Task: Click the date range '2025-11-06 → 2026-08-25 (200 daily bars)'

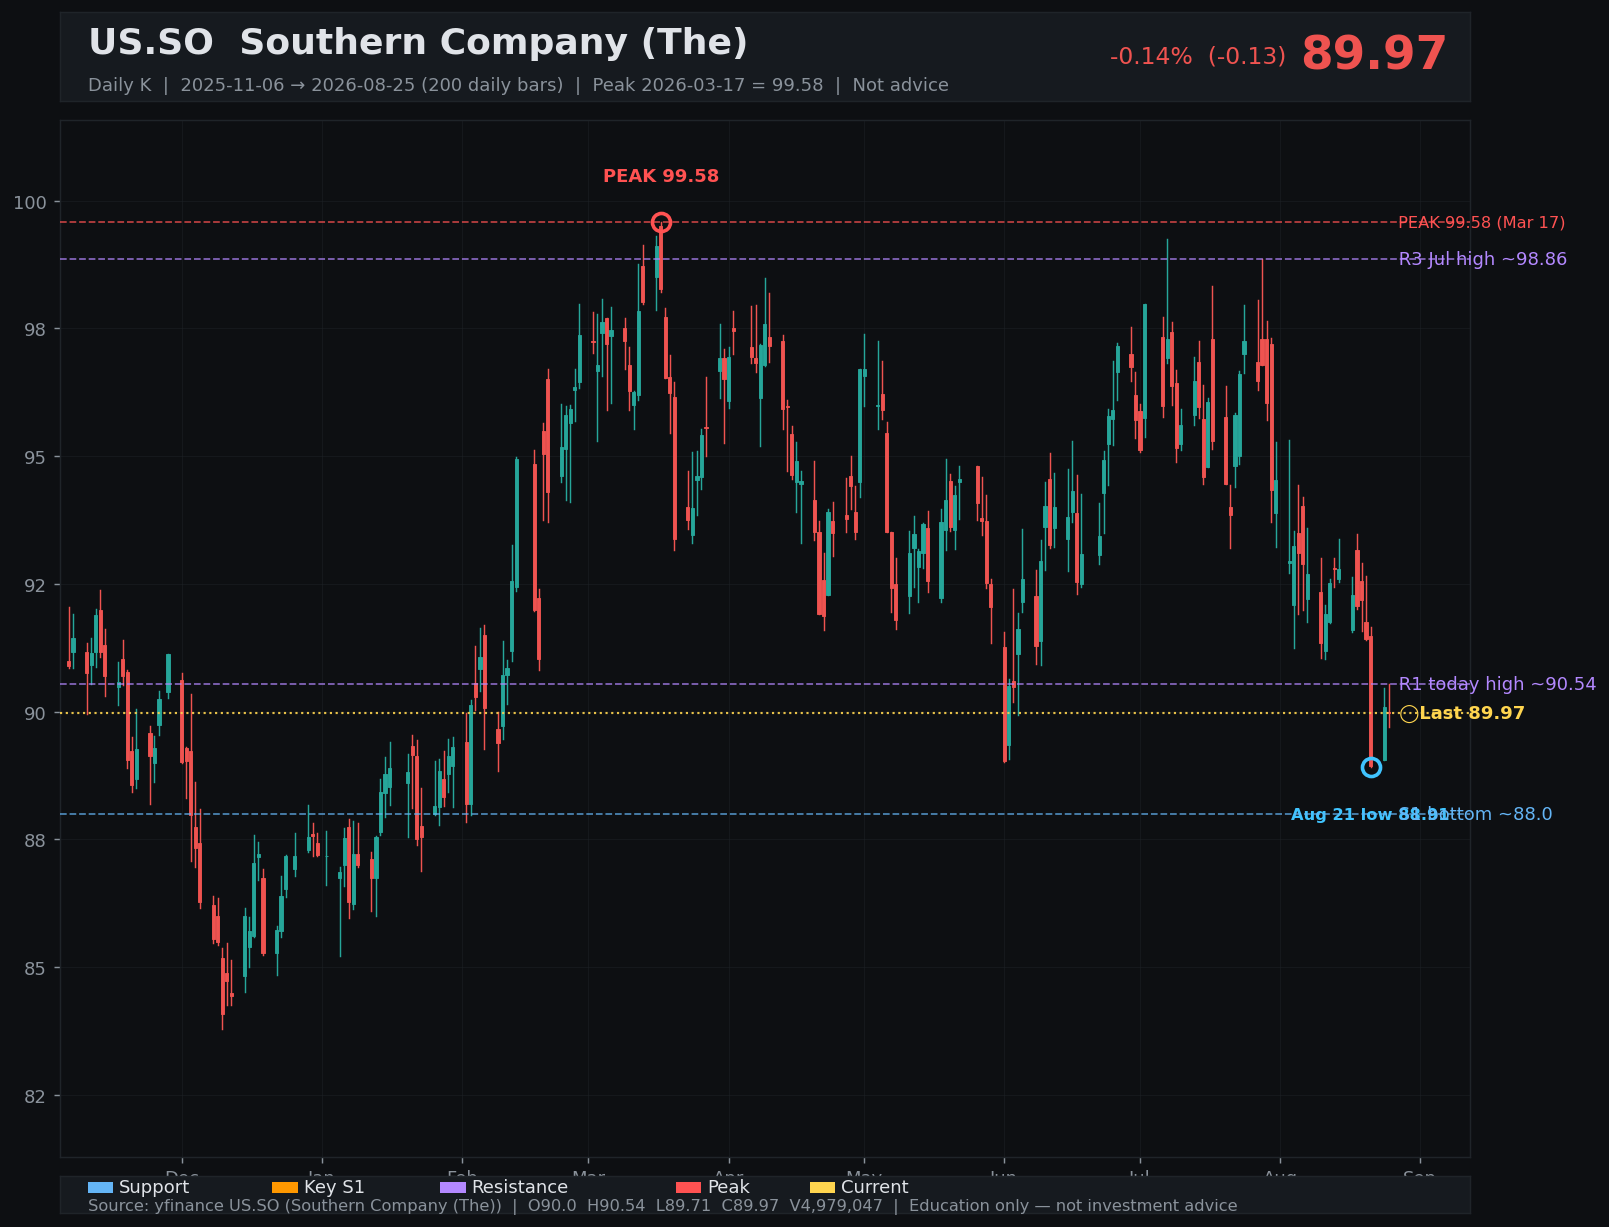Action: pos(371,85)
